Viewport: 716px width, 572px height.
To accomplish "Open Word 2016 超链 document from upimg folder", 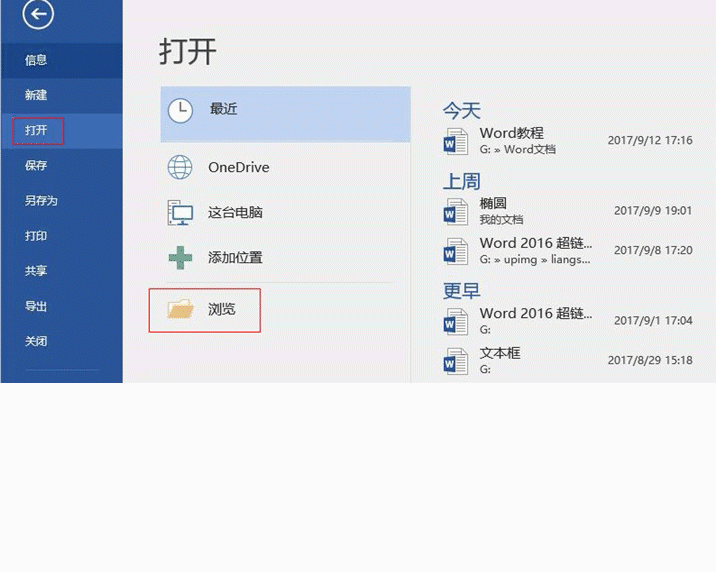I will pyautogui.click(x=536, y=243).
